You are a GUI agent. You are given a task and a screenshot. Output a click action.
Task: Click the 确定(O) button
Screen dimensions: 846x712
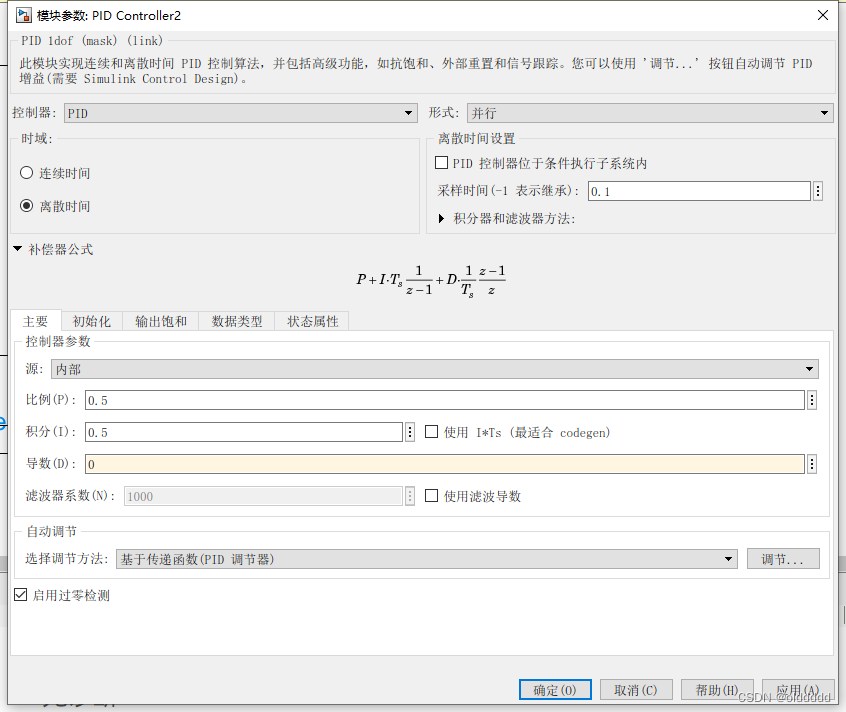click(x=555, y=690)
